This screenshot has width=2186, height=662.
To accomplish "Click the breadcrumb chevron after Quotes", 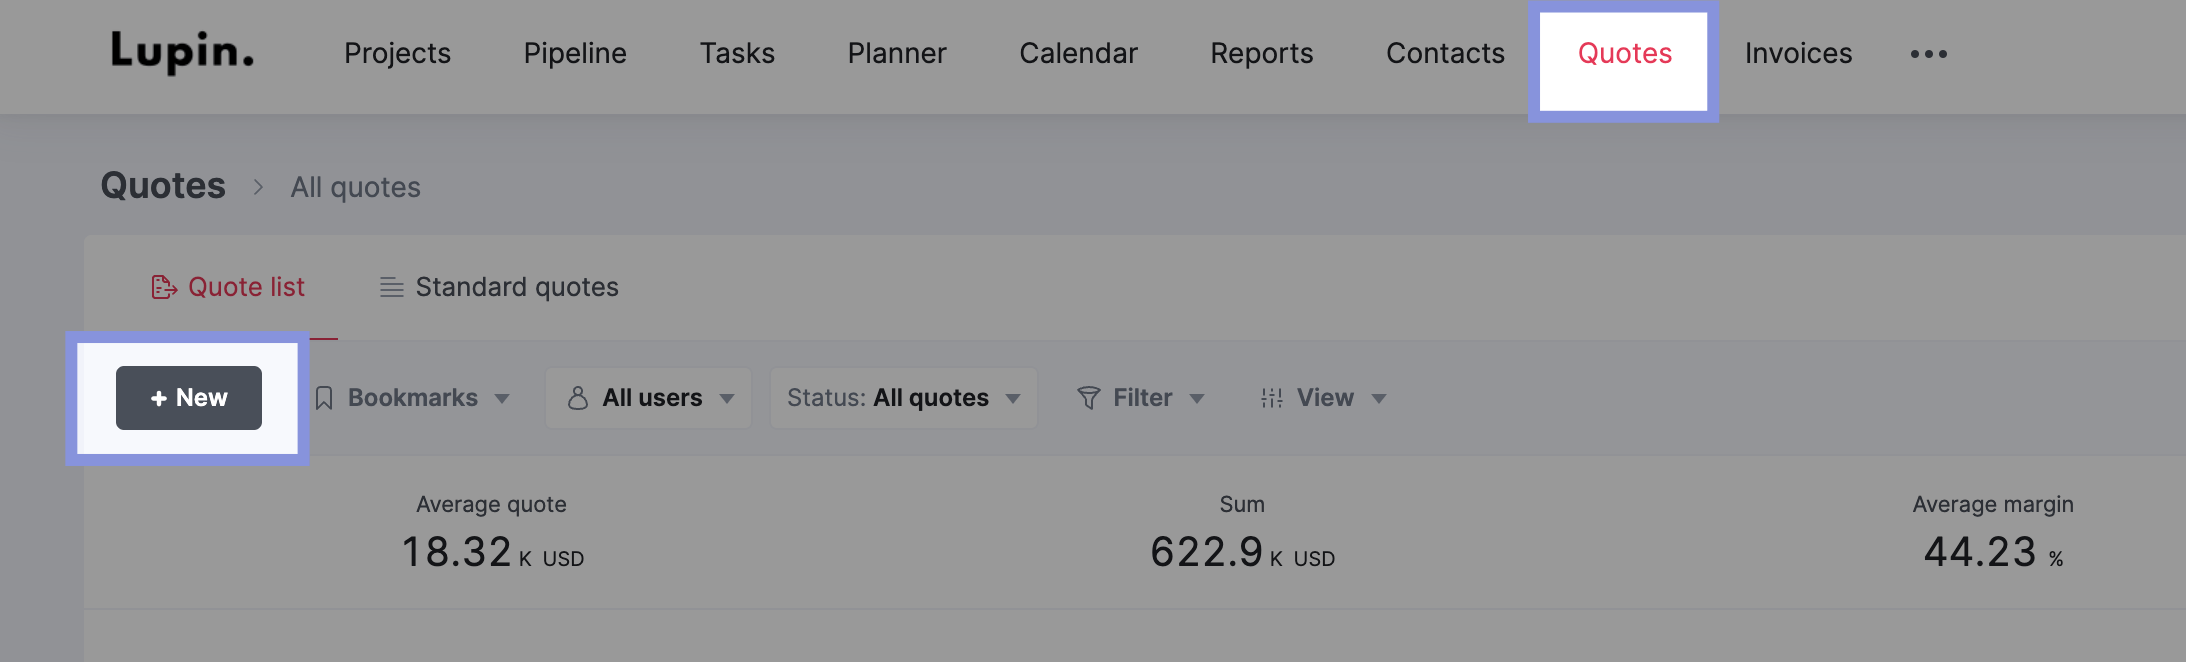I will click(258, 187).
